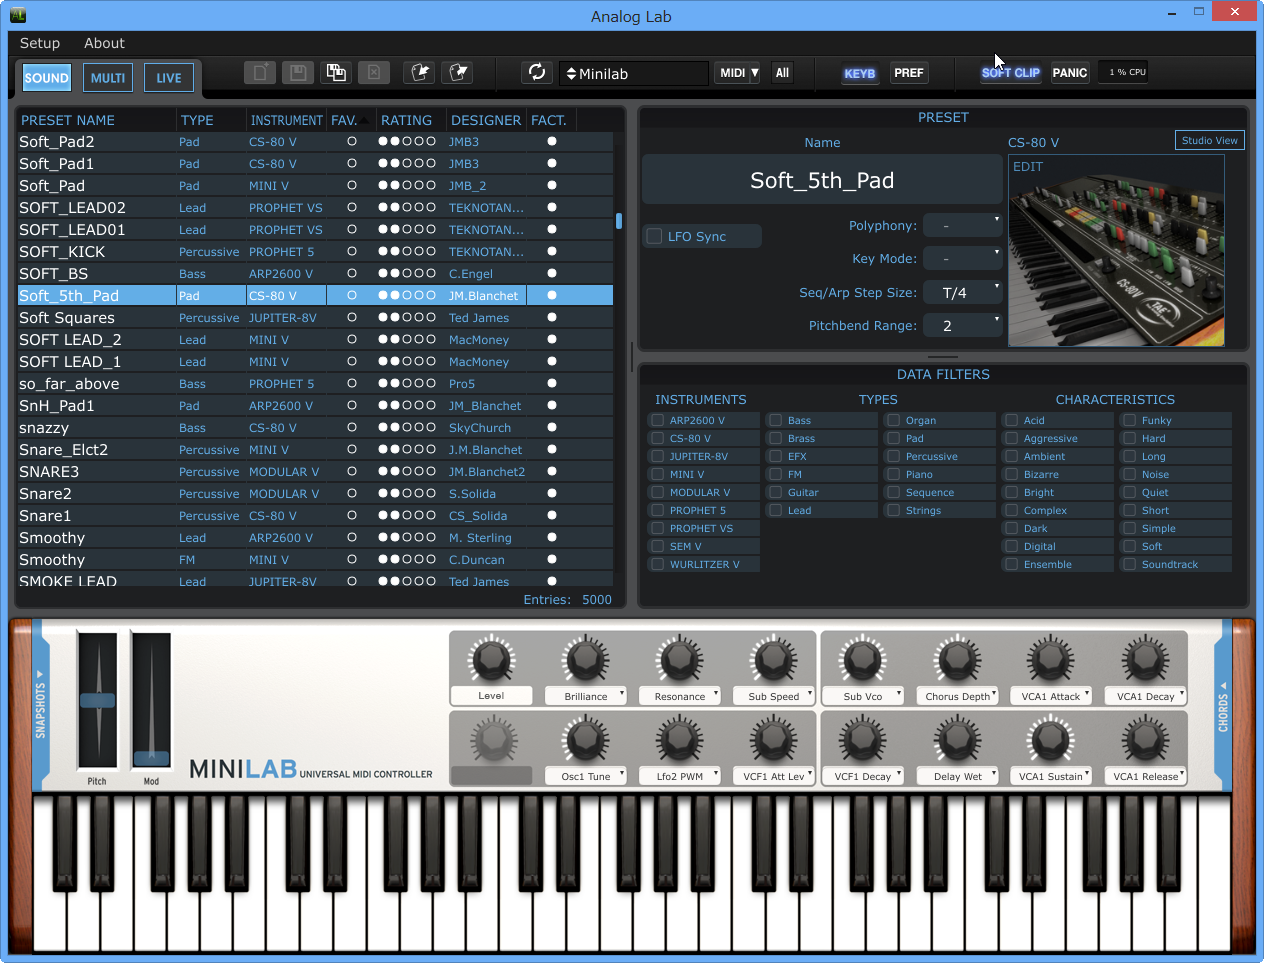Click the Chorus Depth knob
This screenshot has width=1264, height=963.
coord(957,659)
